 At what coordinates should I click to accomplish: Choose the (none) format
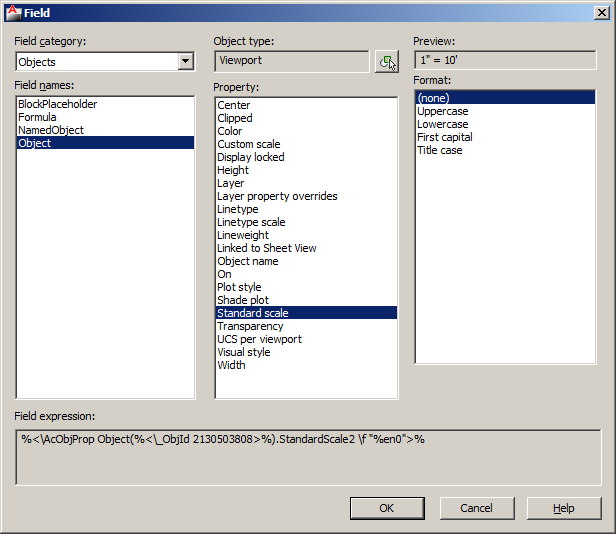click(x=505, y=98)
